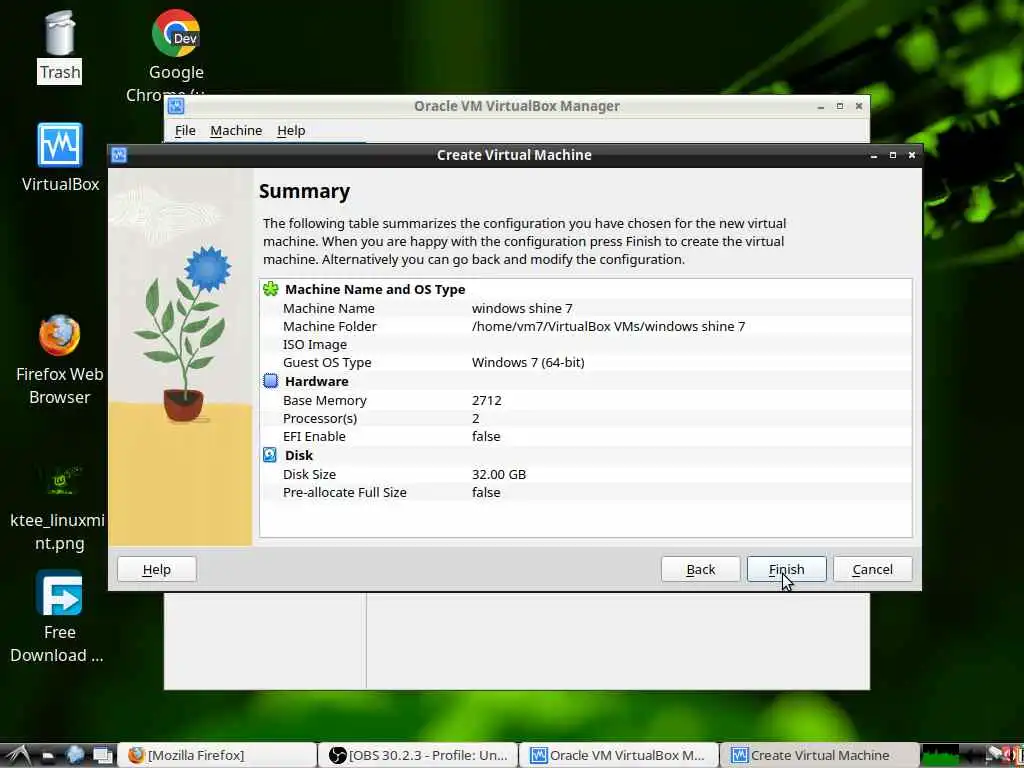1024x768 pixels.
Task: Minimize the Create Virtual Machine dialog
Action: [874, 155]
